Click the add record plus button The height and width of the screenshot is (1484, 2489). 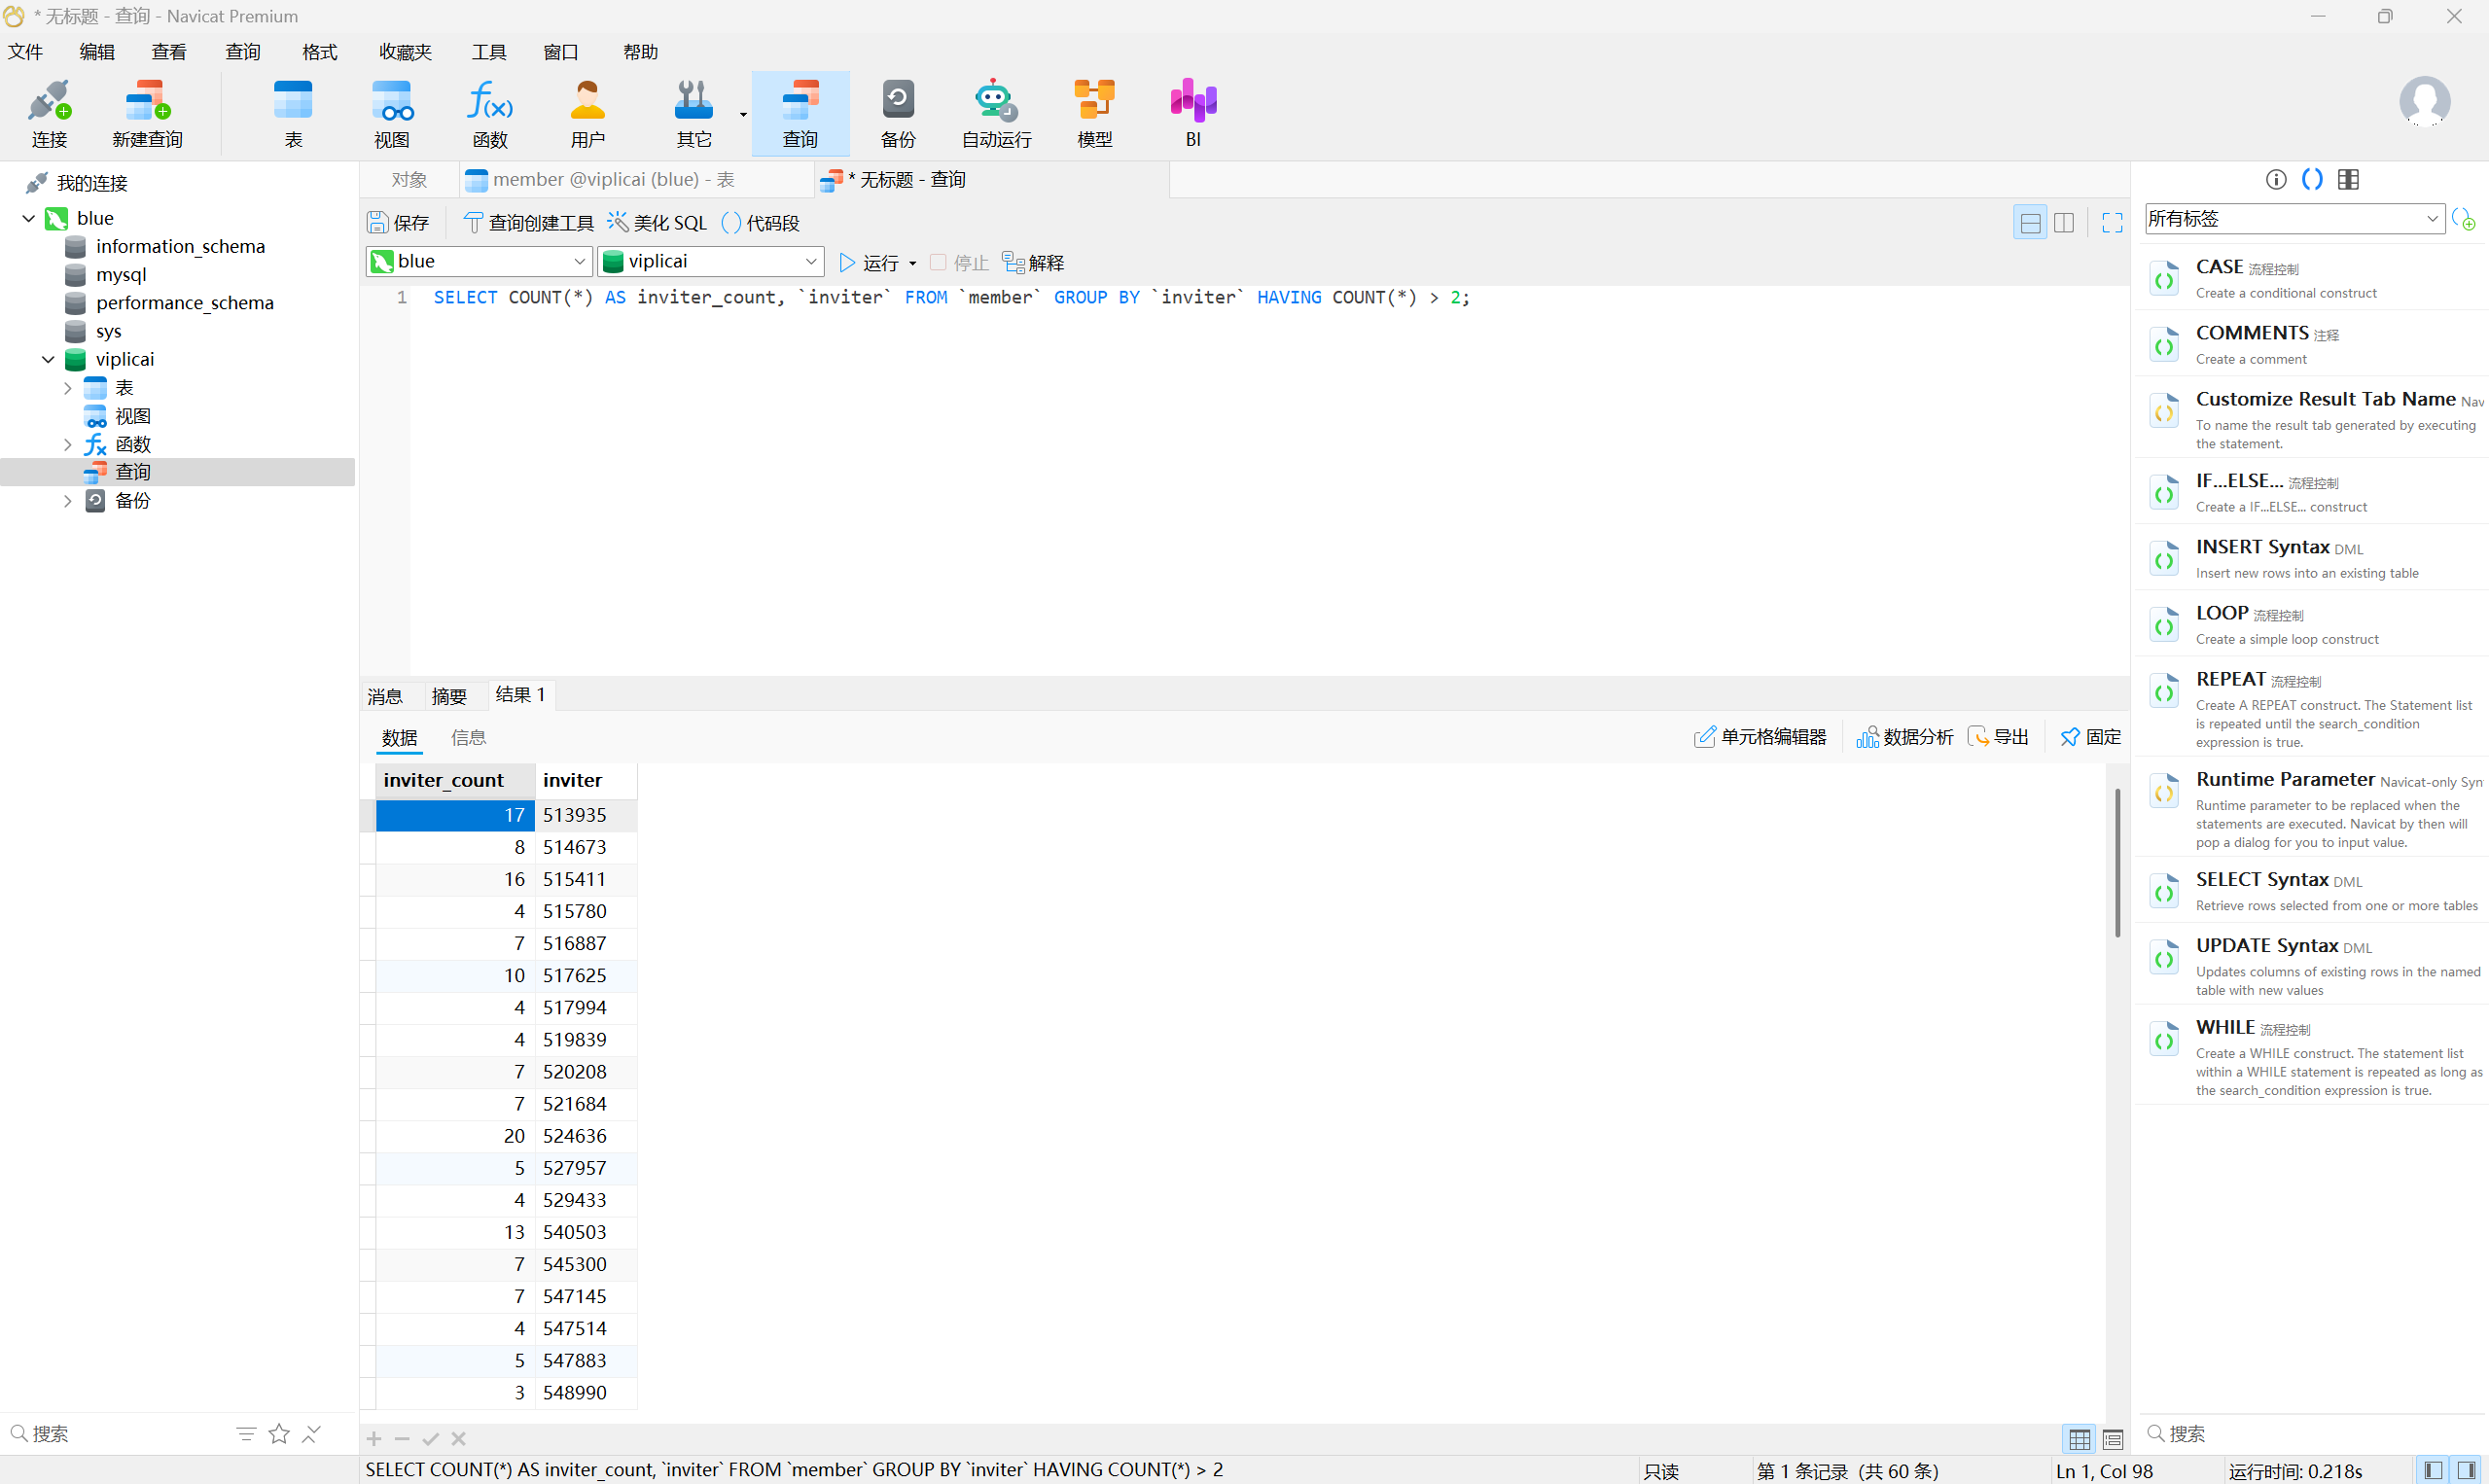pyautogui.click(x=374, y=1439)
